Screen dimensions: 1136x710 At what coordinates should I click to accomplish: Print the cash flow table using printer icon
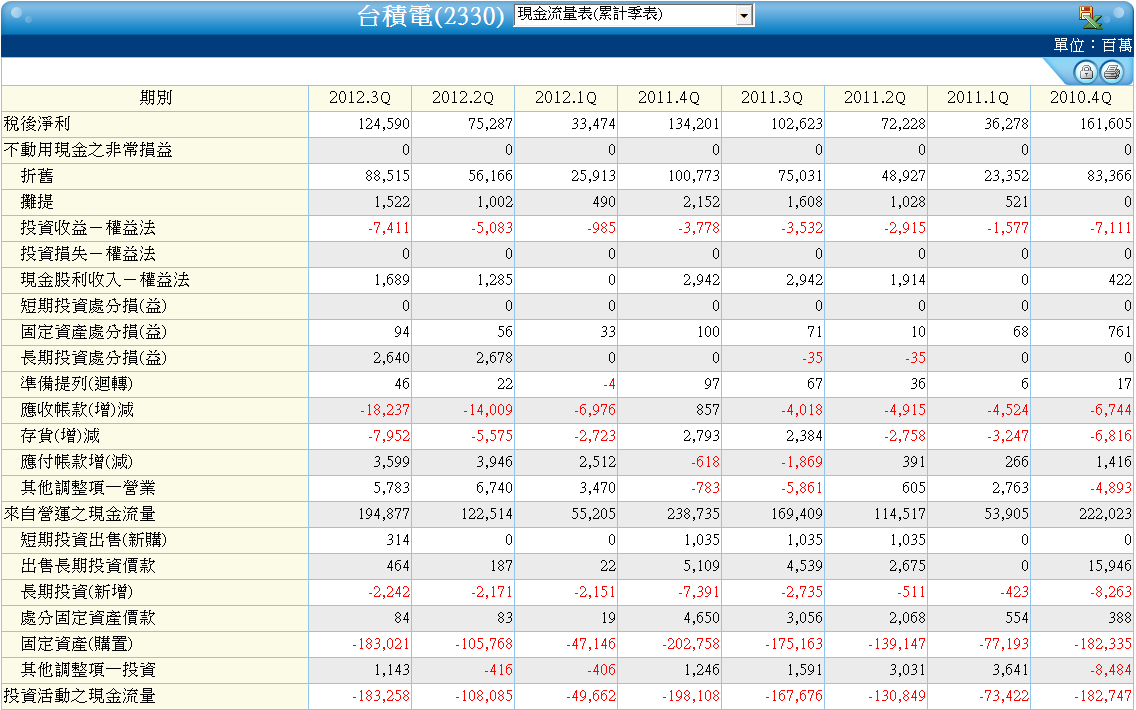(1111, 71)
